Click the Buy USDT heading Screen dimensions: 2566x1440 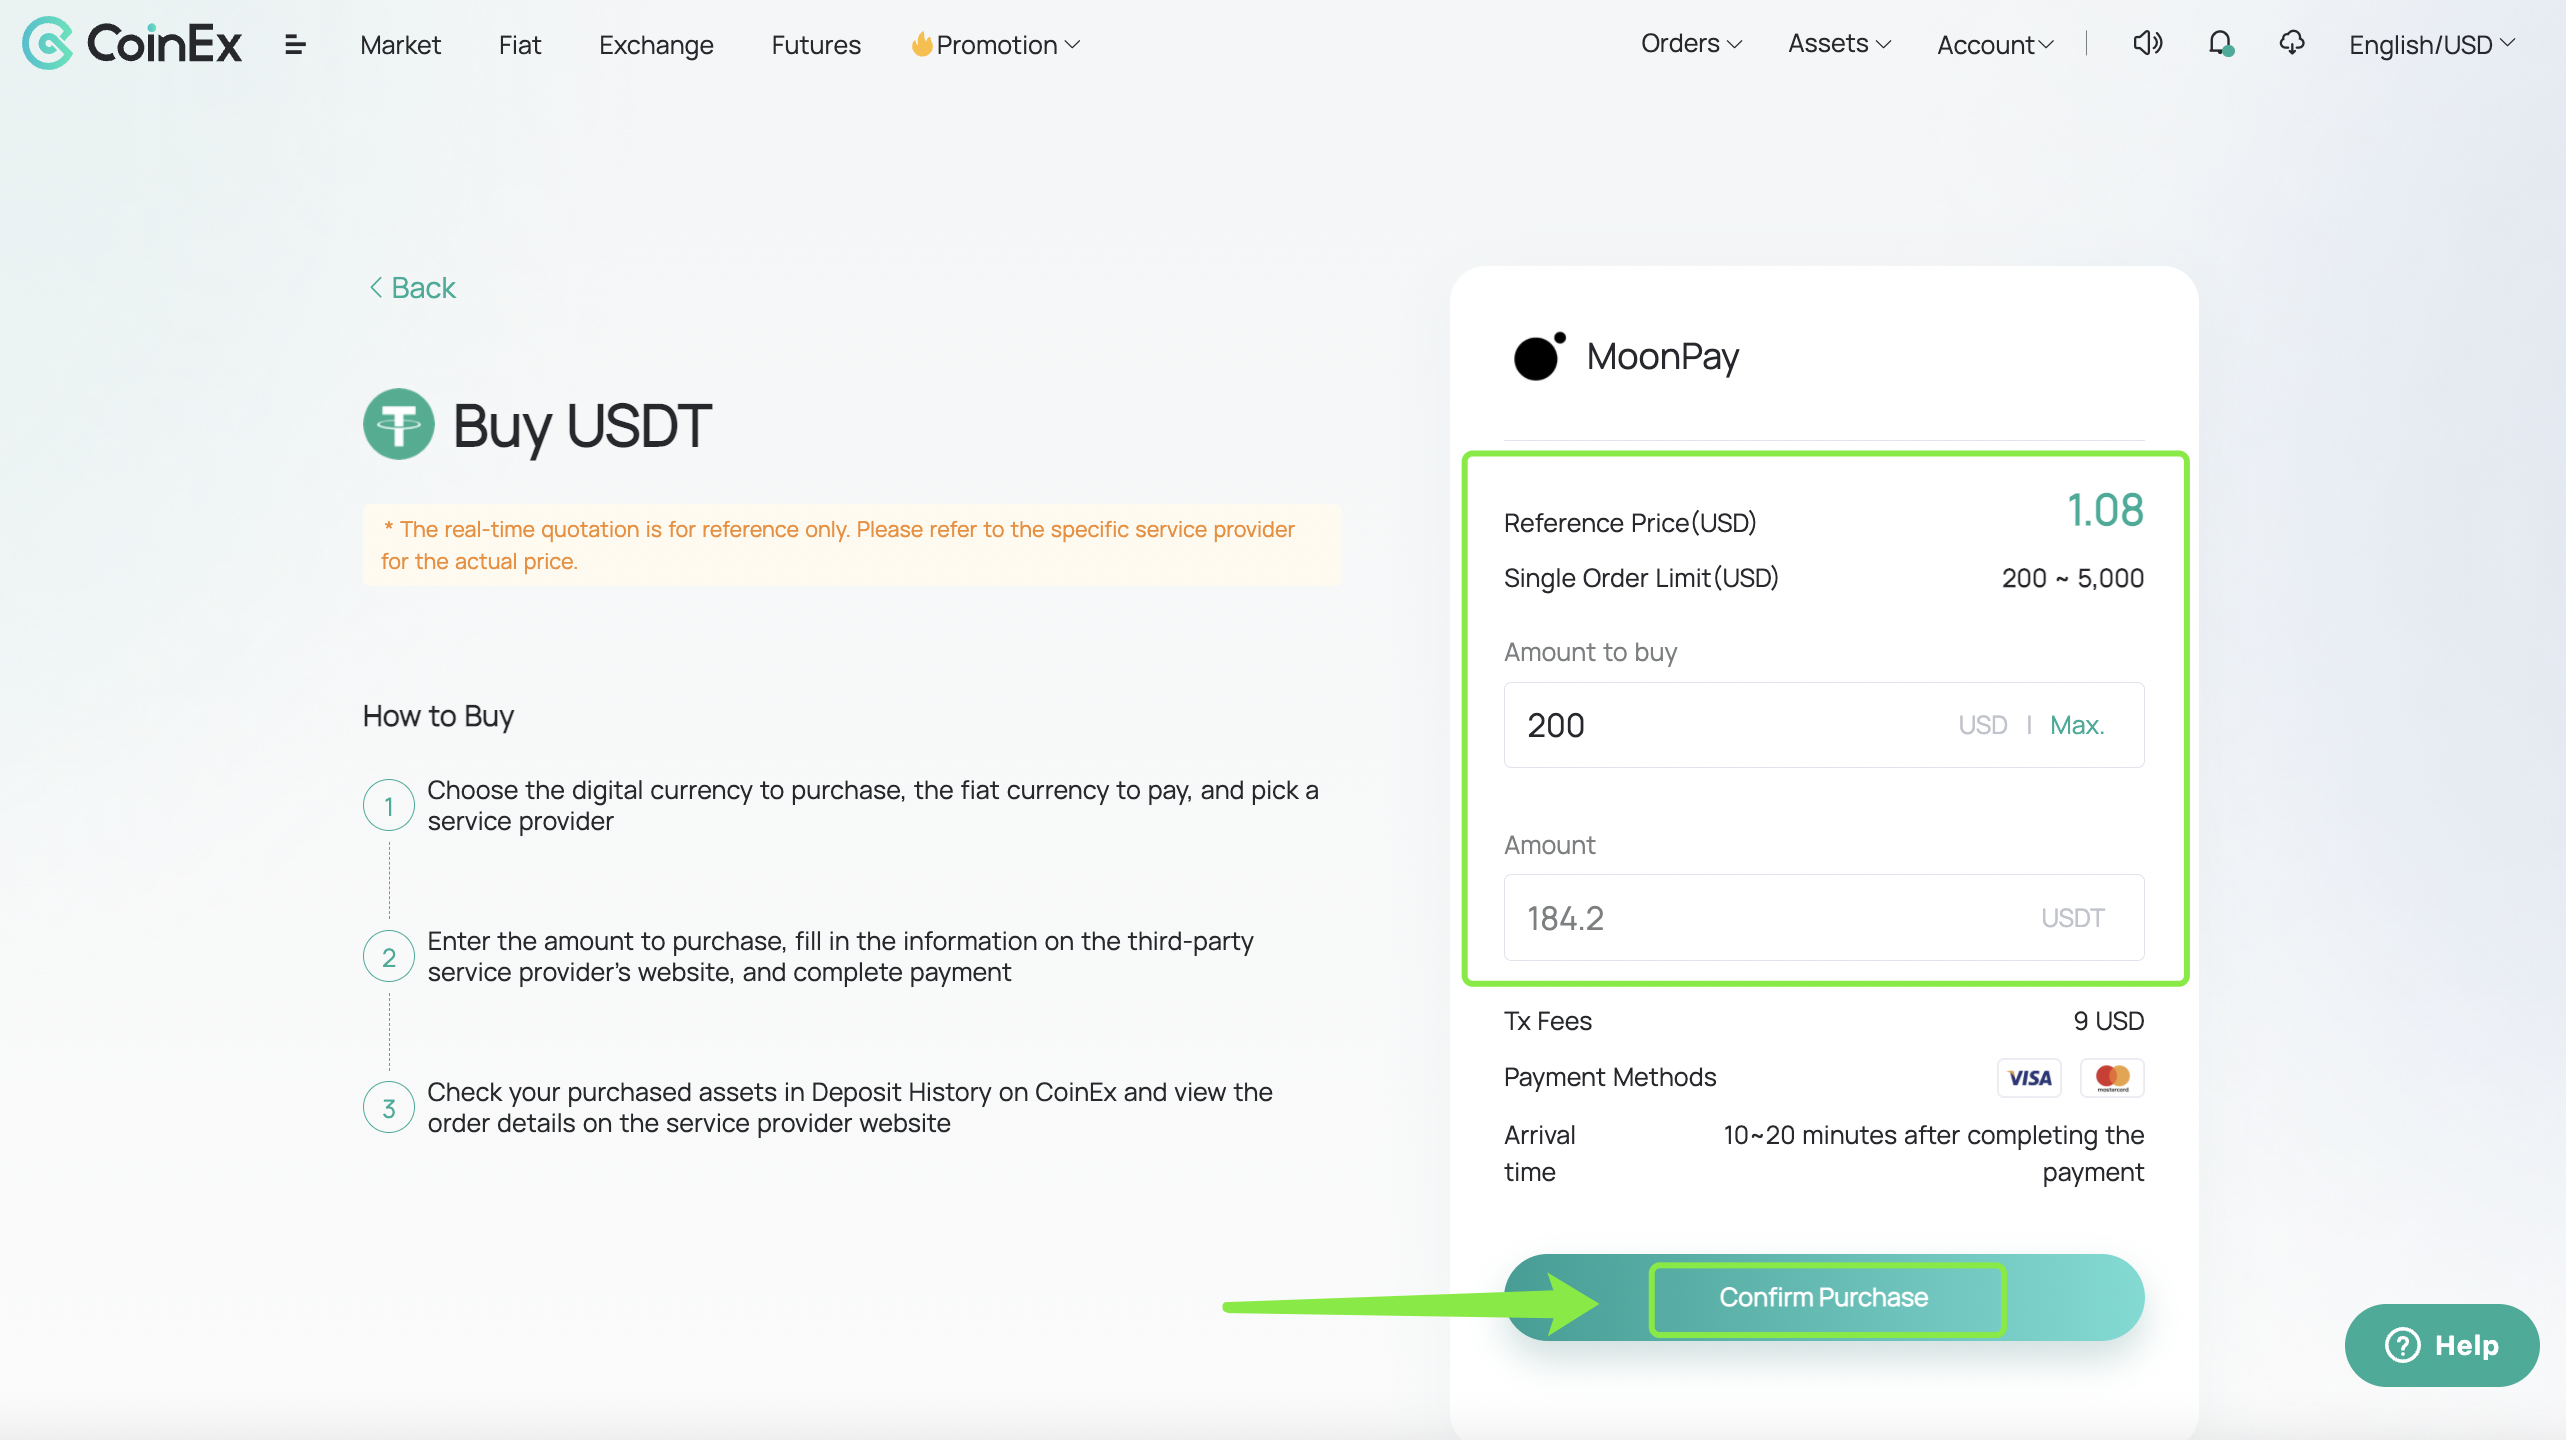coord(582,426)
